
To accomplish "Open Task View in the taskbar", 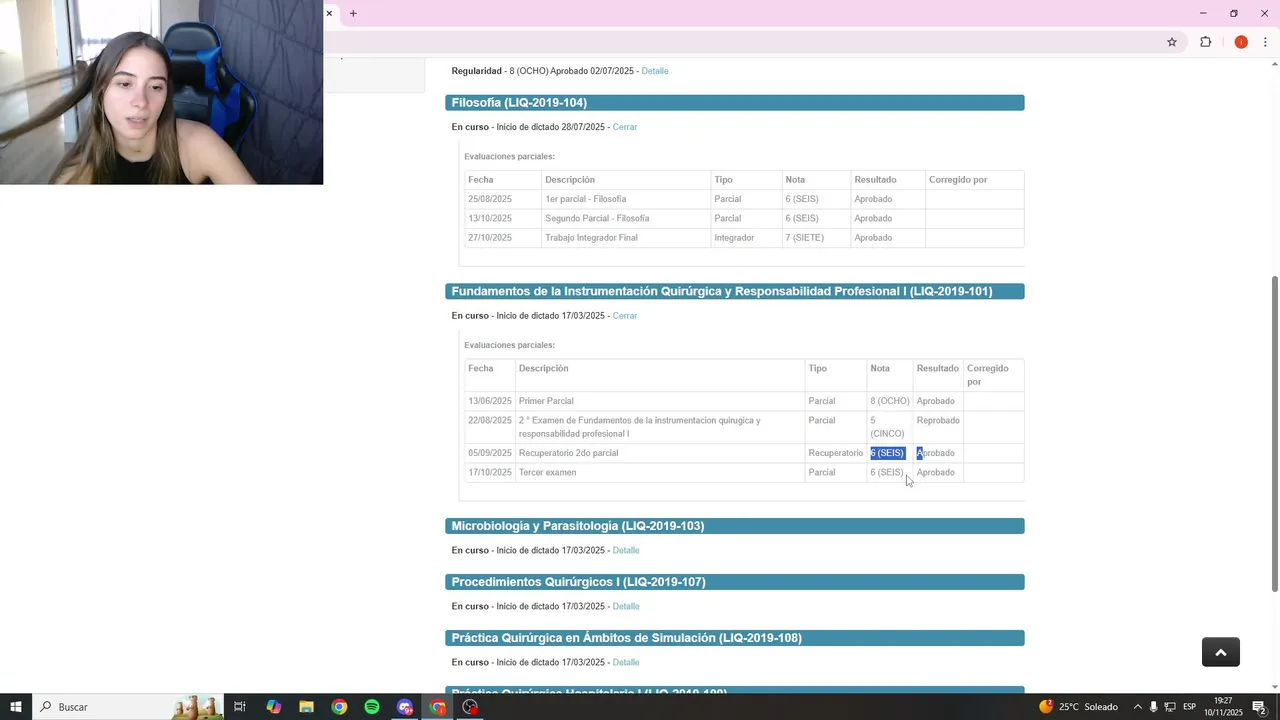I will tap(240, 707).
